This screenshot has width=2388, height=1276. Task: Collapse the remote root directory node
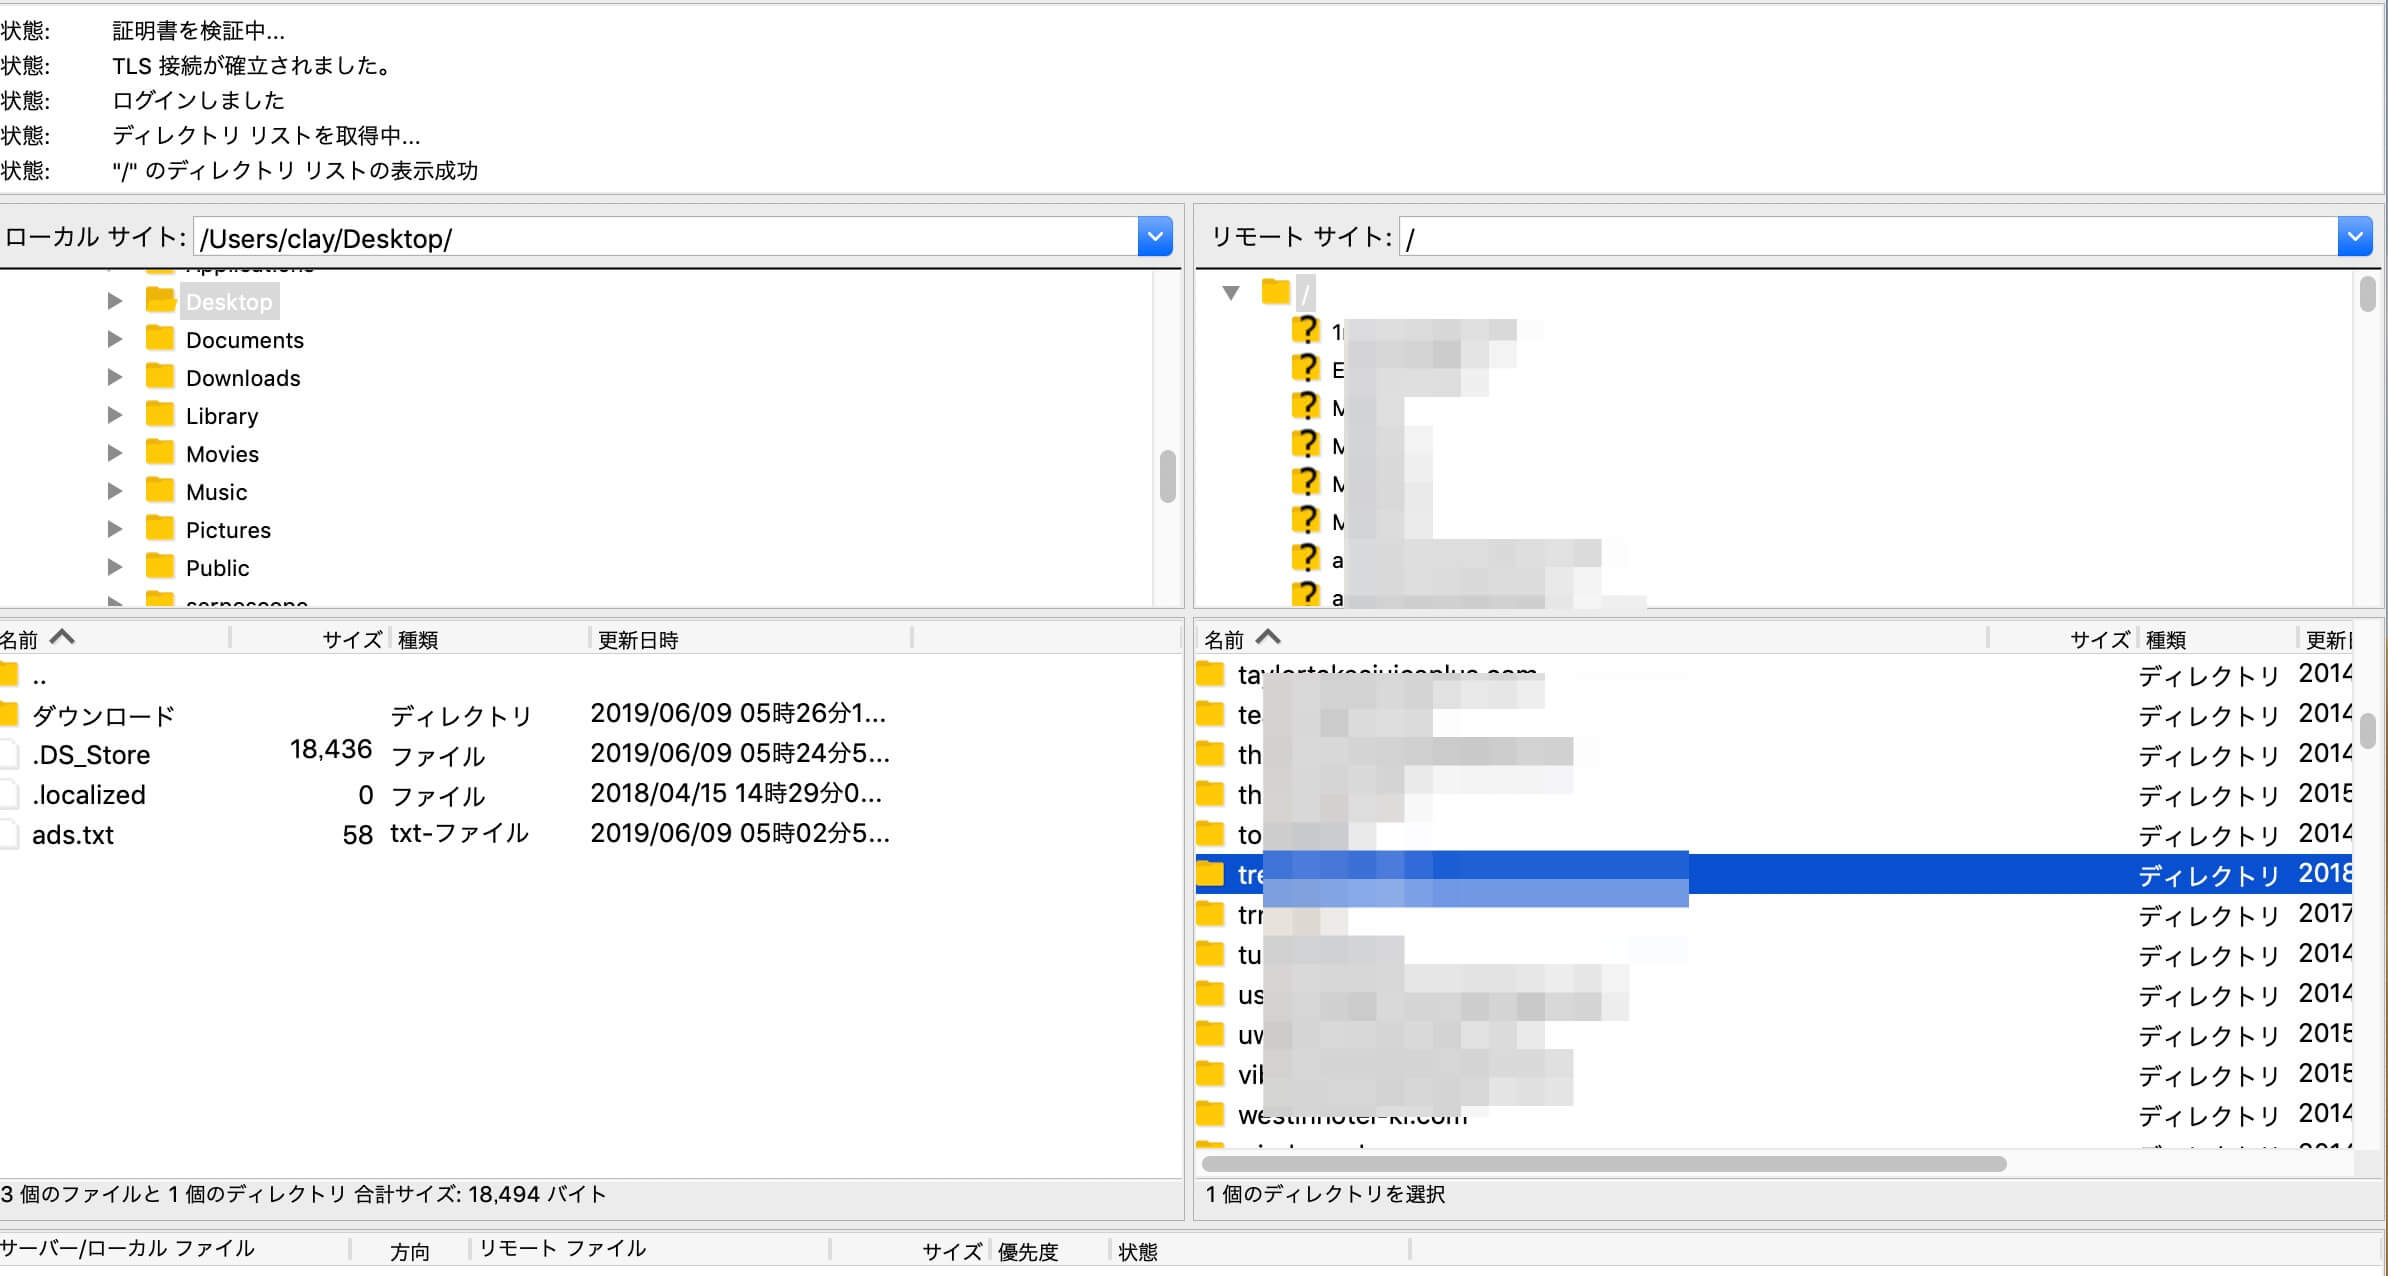[x=1231, y=293]
